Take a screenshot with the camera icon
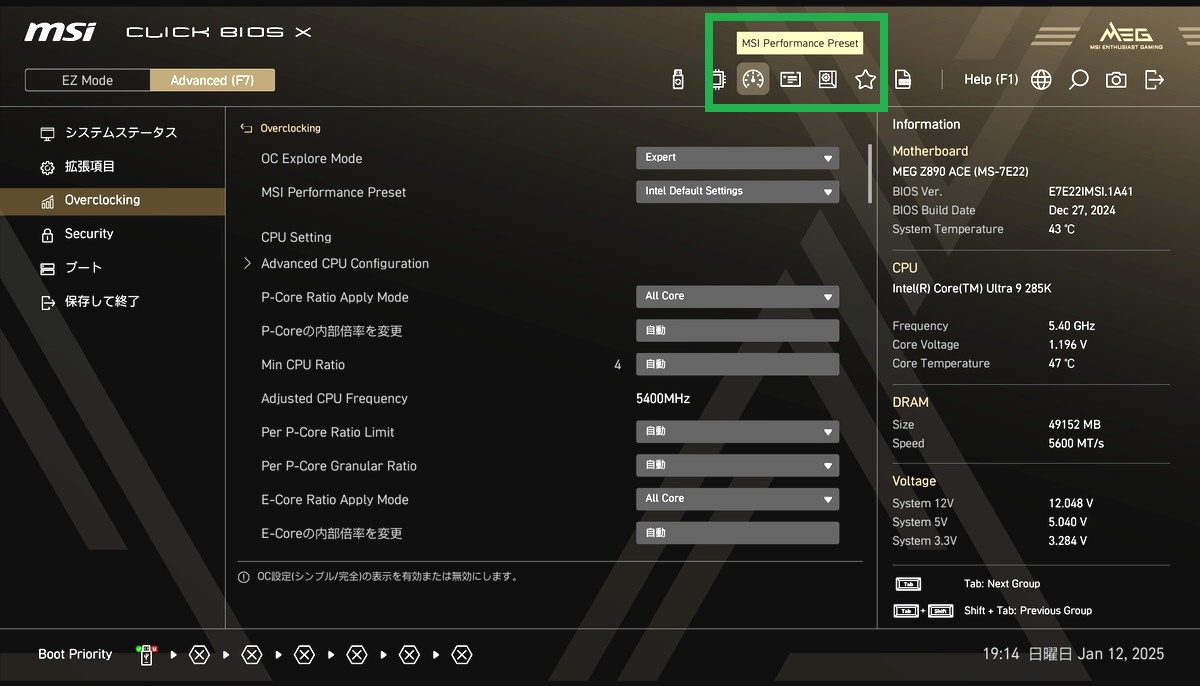Viewport: 1200px width, 686px height. click(x=1116, y=79)
